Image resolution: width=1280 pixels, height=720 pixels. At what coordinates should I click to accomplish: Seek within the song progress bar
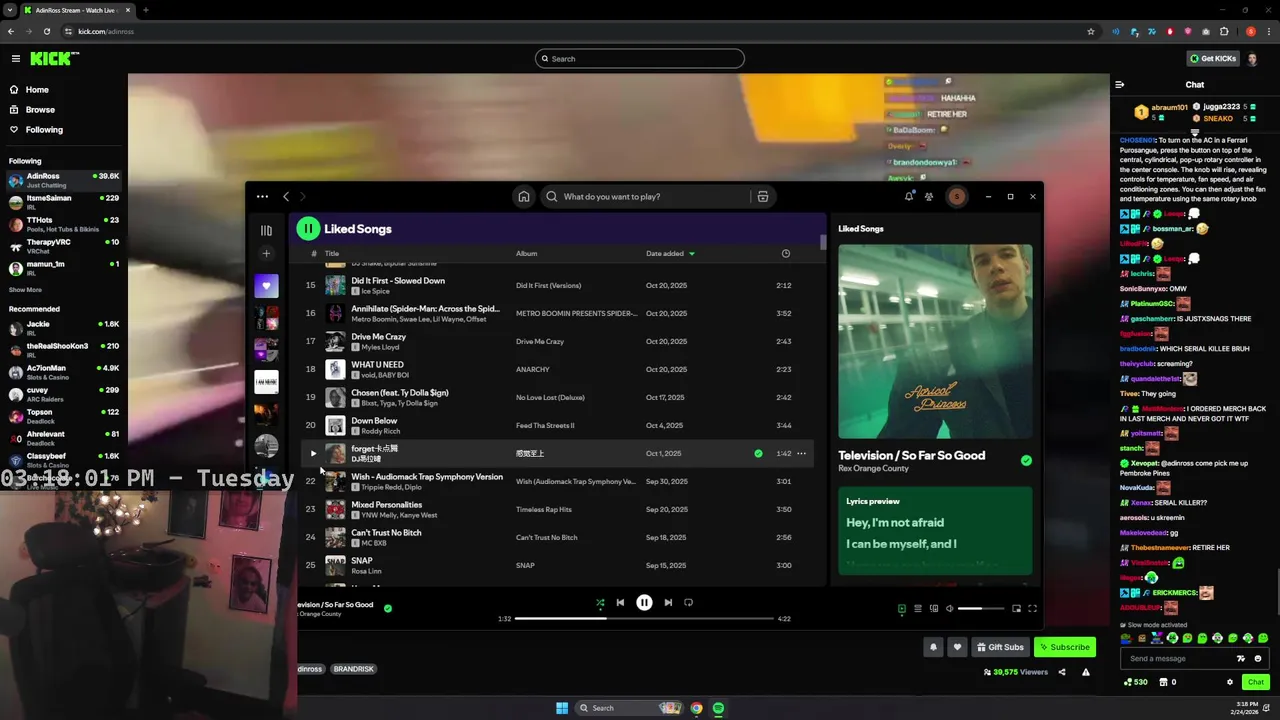[644, 619]
